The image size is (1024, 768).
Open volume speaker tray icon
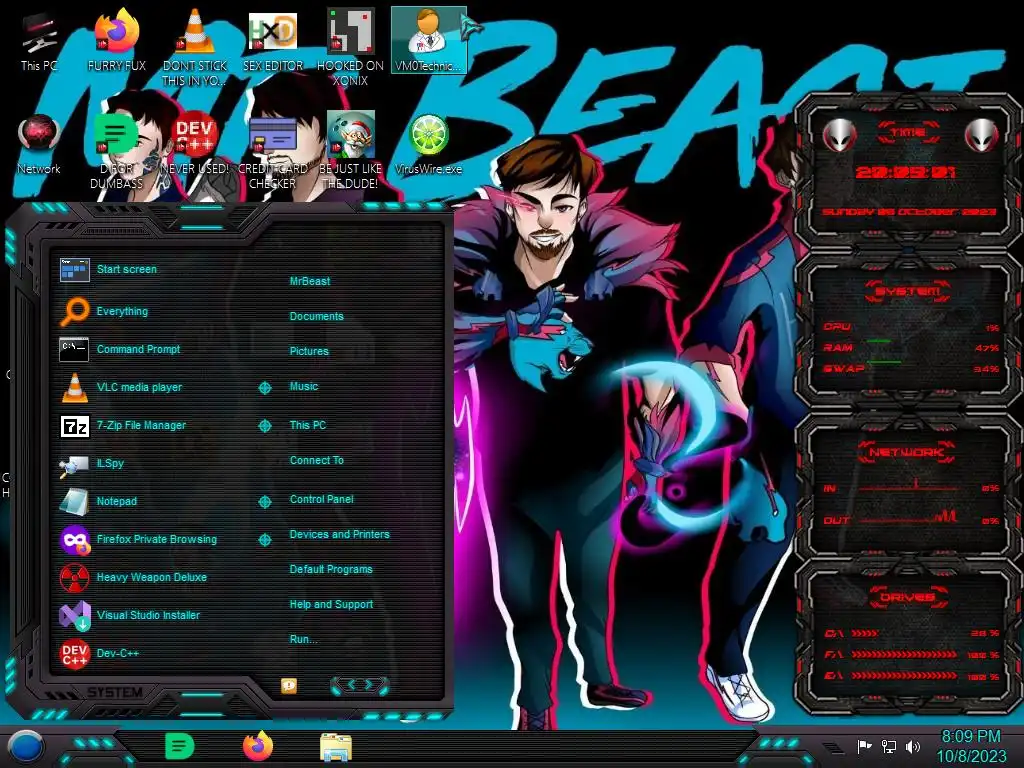[x=913, y=746]
